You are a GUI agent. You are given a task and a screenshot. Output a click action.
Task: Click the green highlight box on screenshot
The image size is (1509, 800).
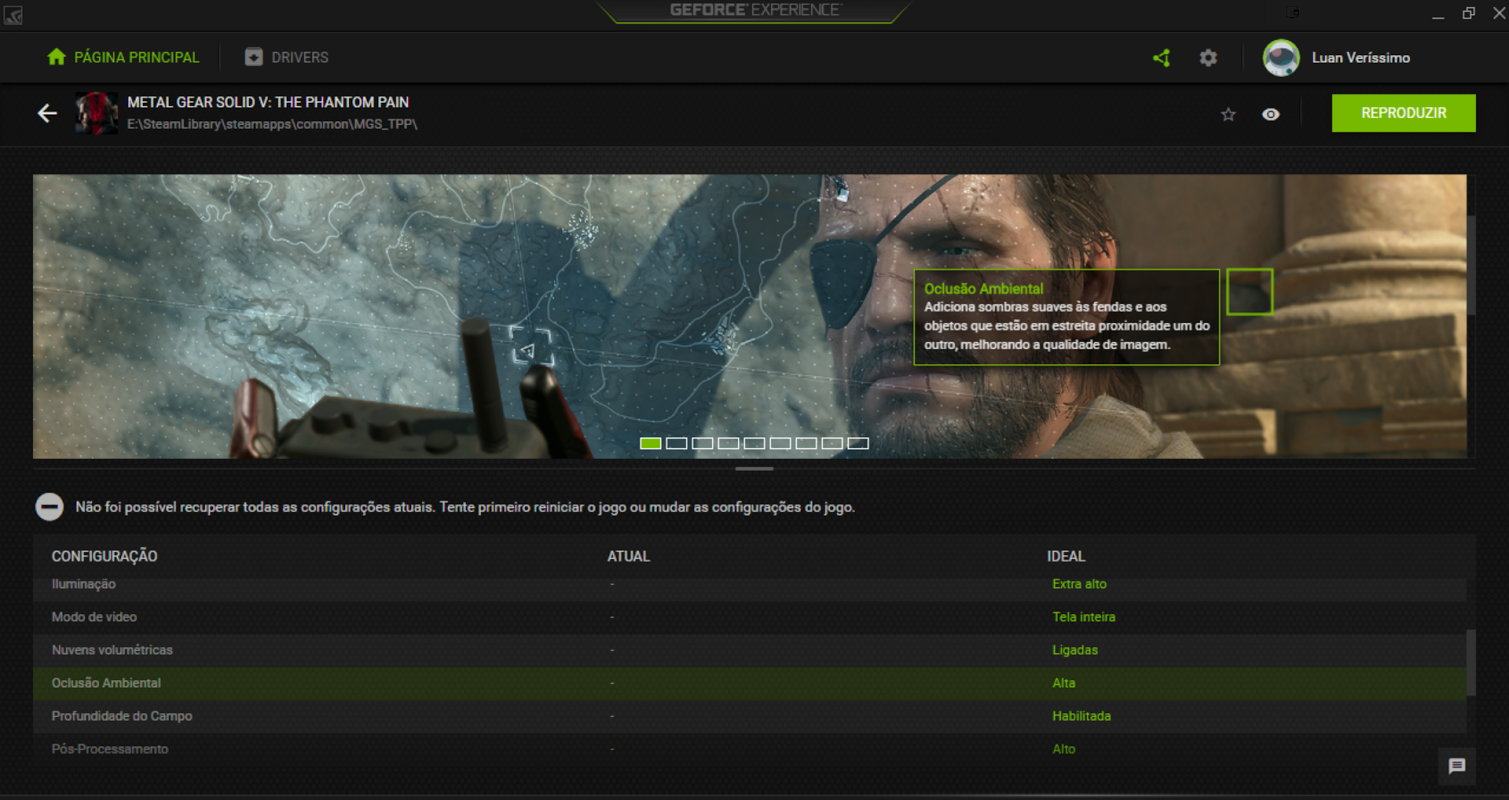point(1249,291)
